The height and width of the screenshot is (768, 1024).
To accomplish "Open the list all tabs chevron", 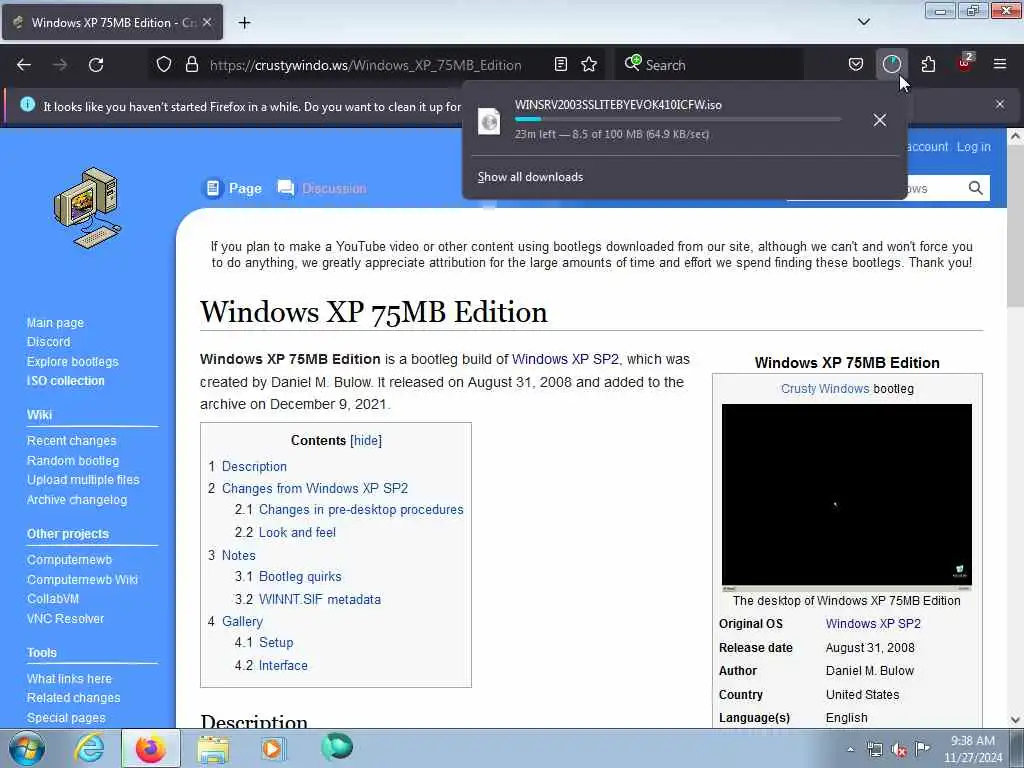I will (x=863, y=22).
